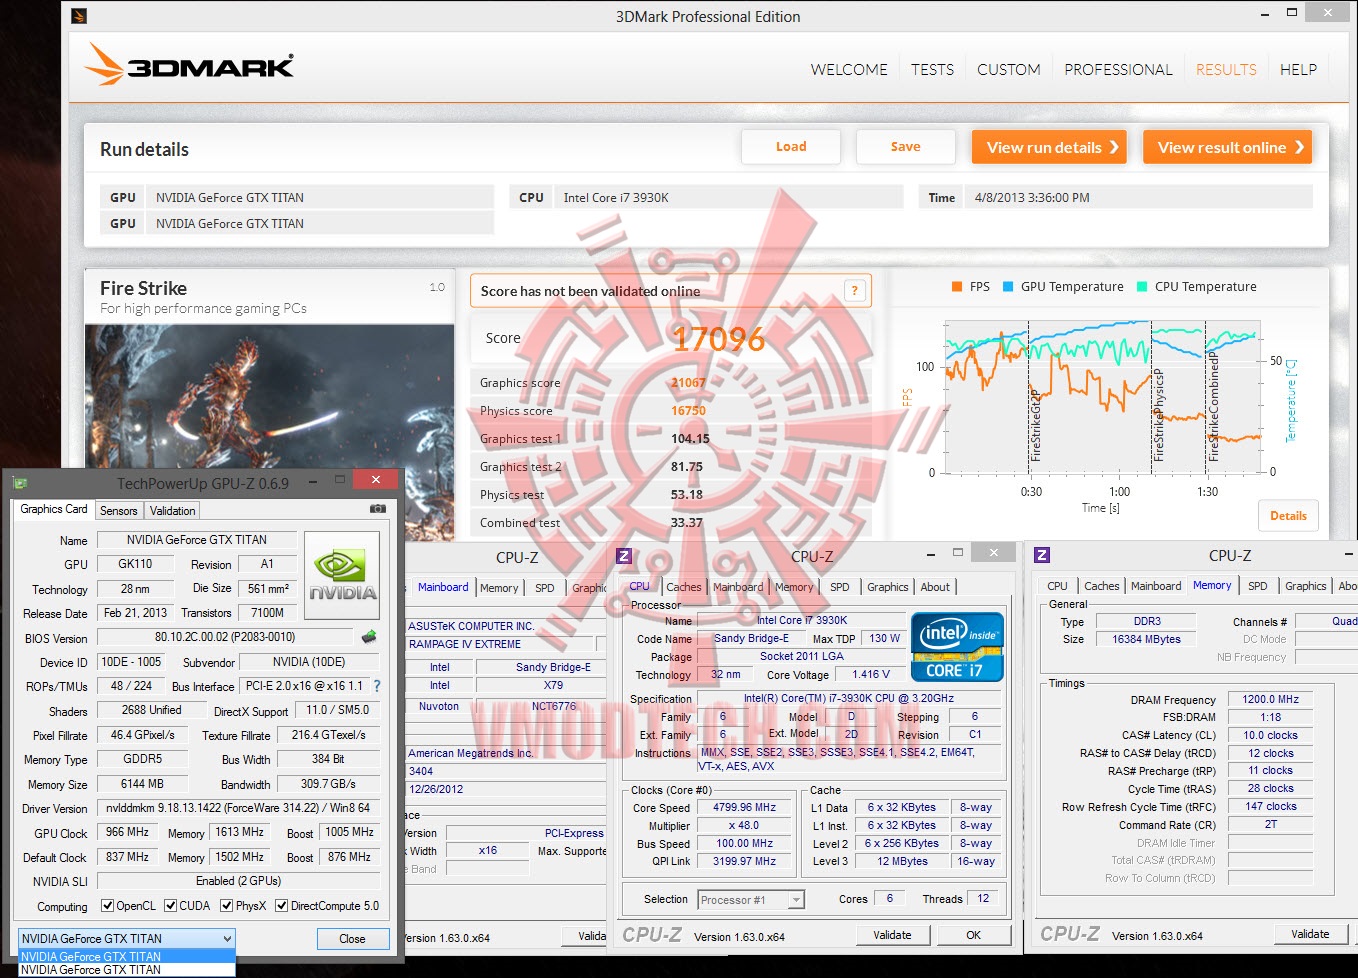Click the Details button below the graph
Image resolution: width=1358 pixels, height=978 pixels.
coord(1288,516)
